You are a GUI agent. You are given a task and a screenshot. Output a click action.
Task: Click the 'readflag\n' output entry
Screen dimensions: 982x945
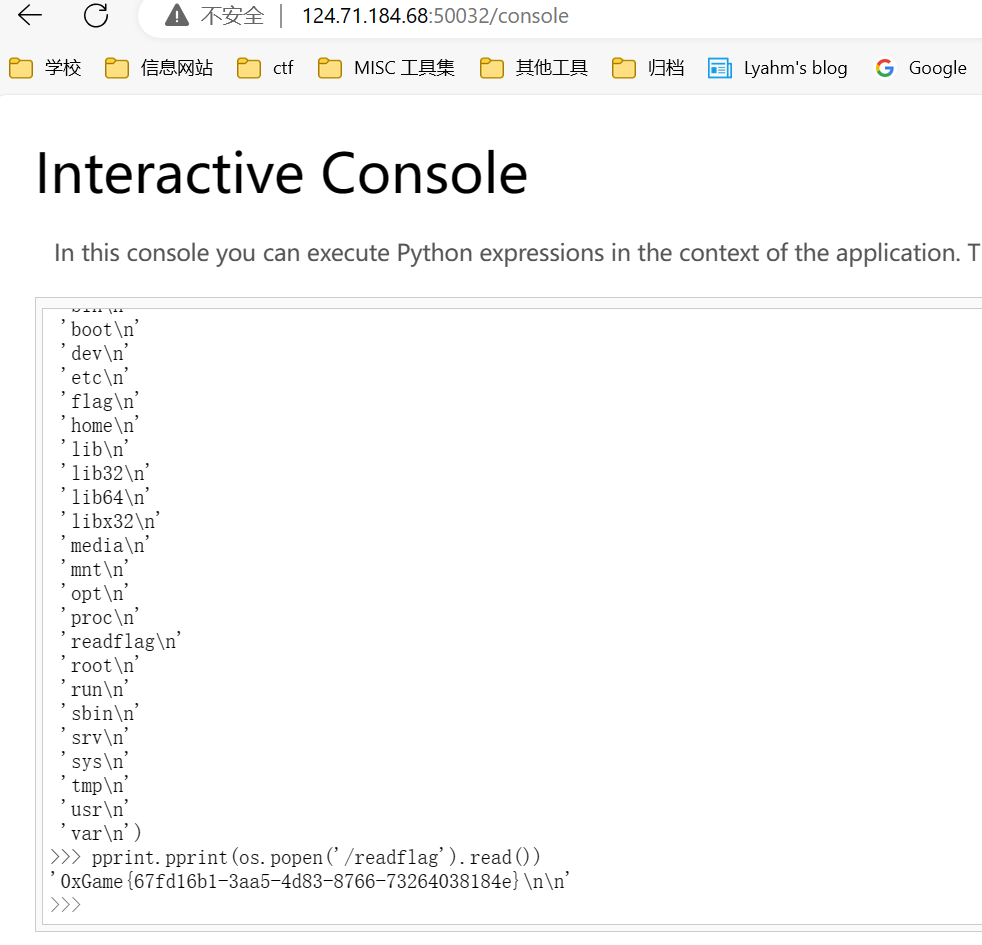121,641
